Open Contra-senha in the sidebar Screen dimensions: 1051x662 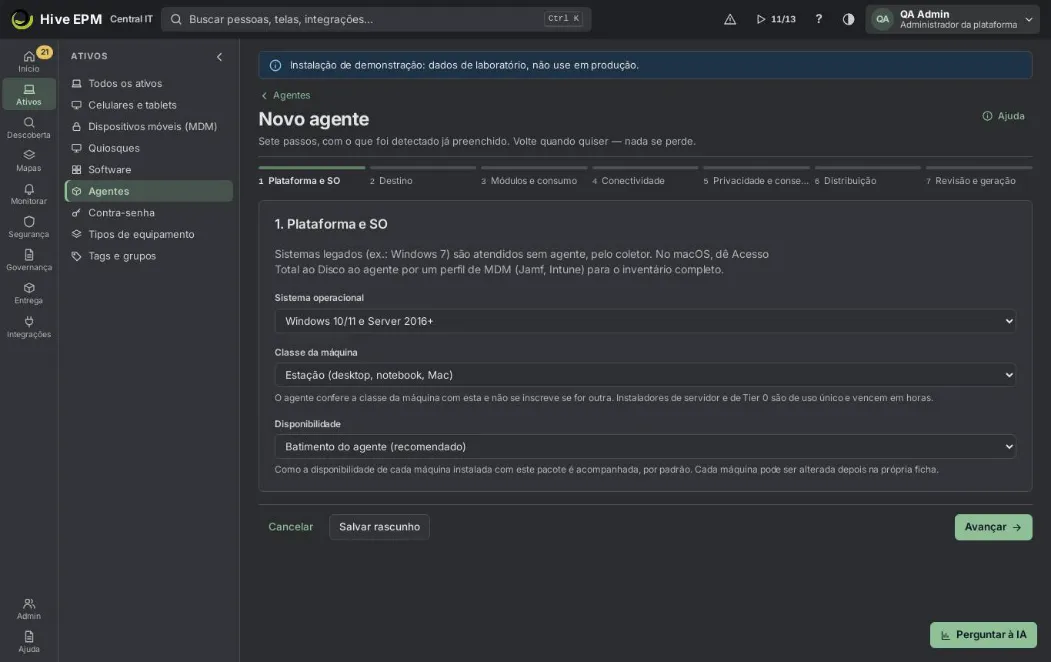pyautogui.click(x=149, y=213)
